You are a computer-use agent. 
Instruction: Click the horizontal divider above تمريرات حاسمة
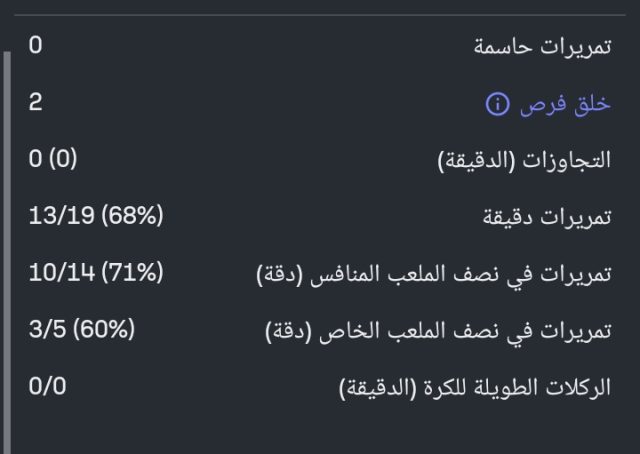tap(320, 15)
